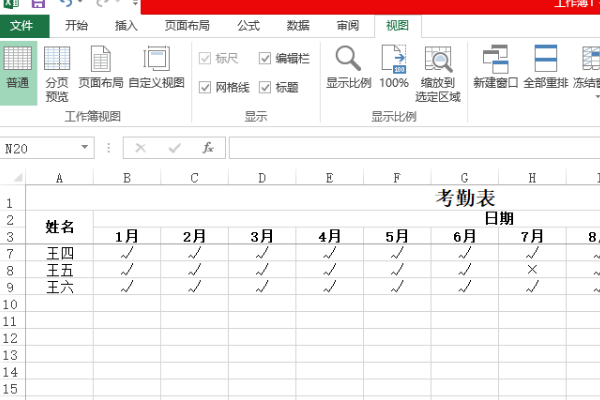Open the Zoom (显示比例) magnifier dialog
600x400 pixels.
point(348,67)
